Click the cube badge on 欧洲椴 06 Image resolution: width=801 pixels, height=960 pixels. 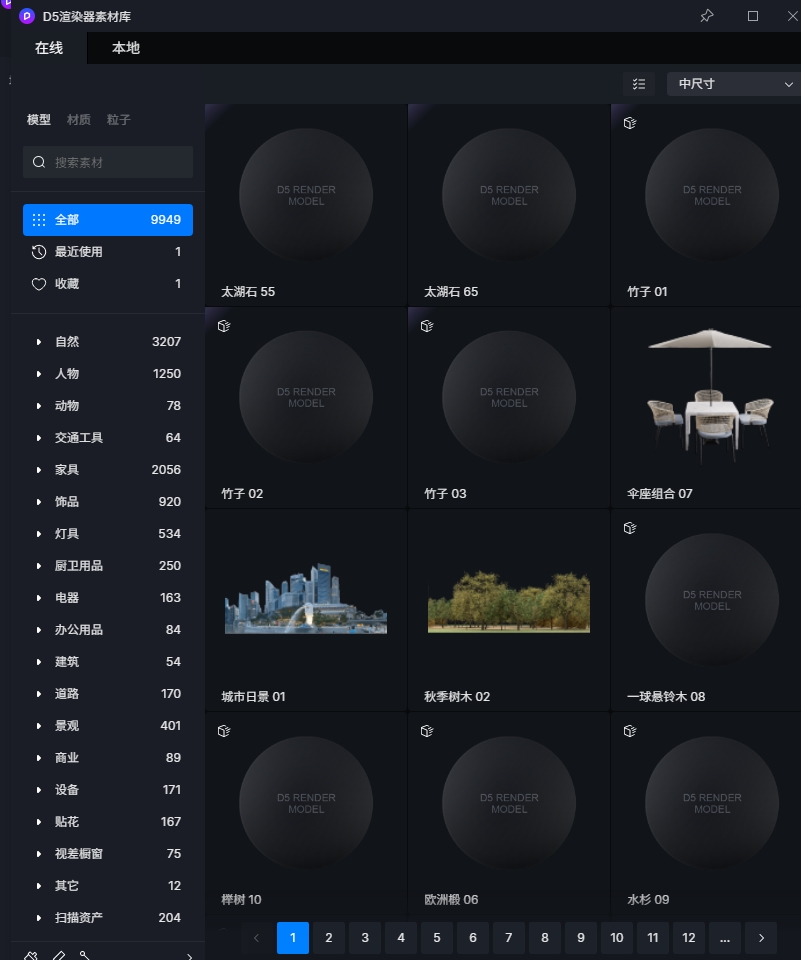click(x=427, y=731)
